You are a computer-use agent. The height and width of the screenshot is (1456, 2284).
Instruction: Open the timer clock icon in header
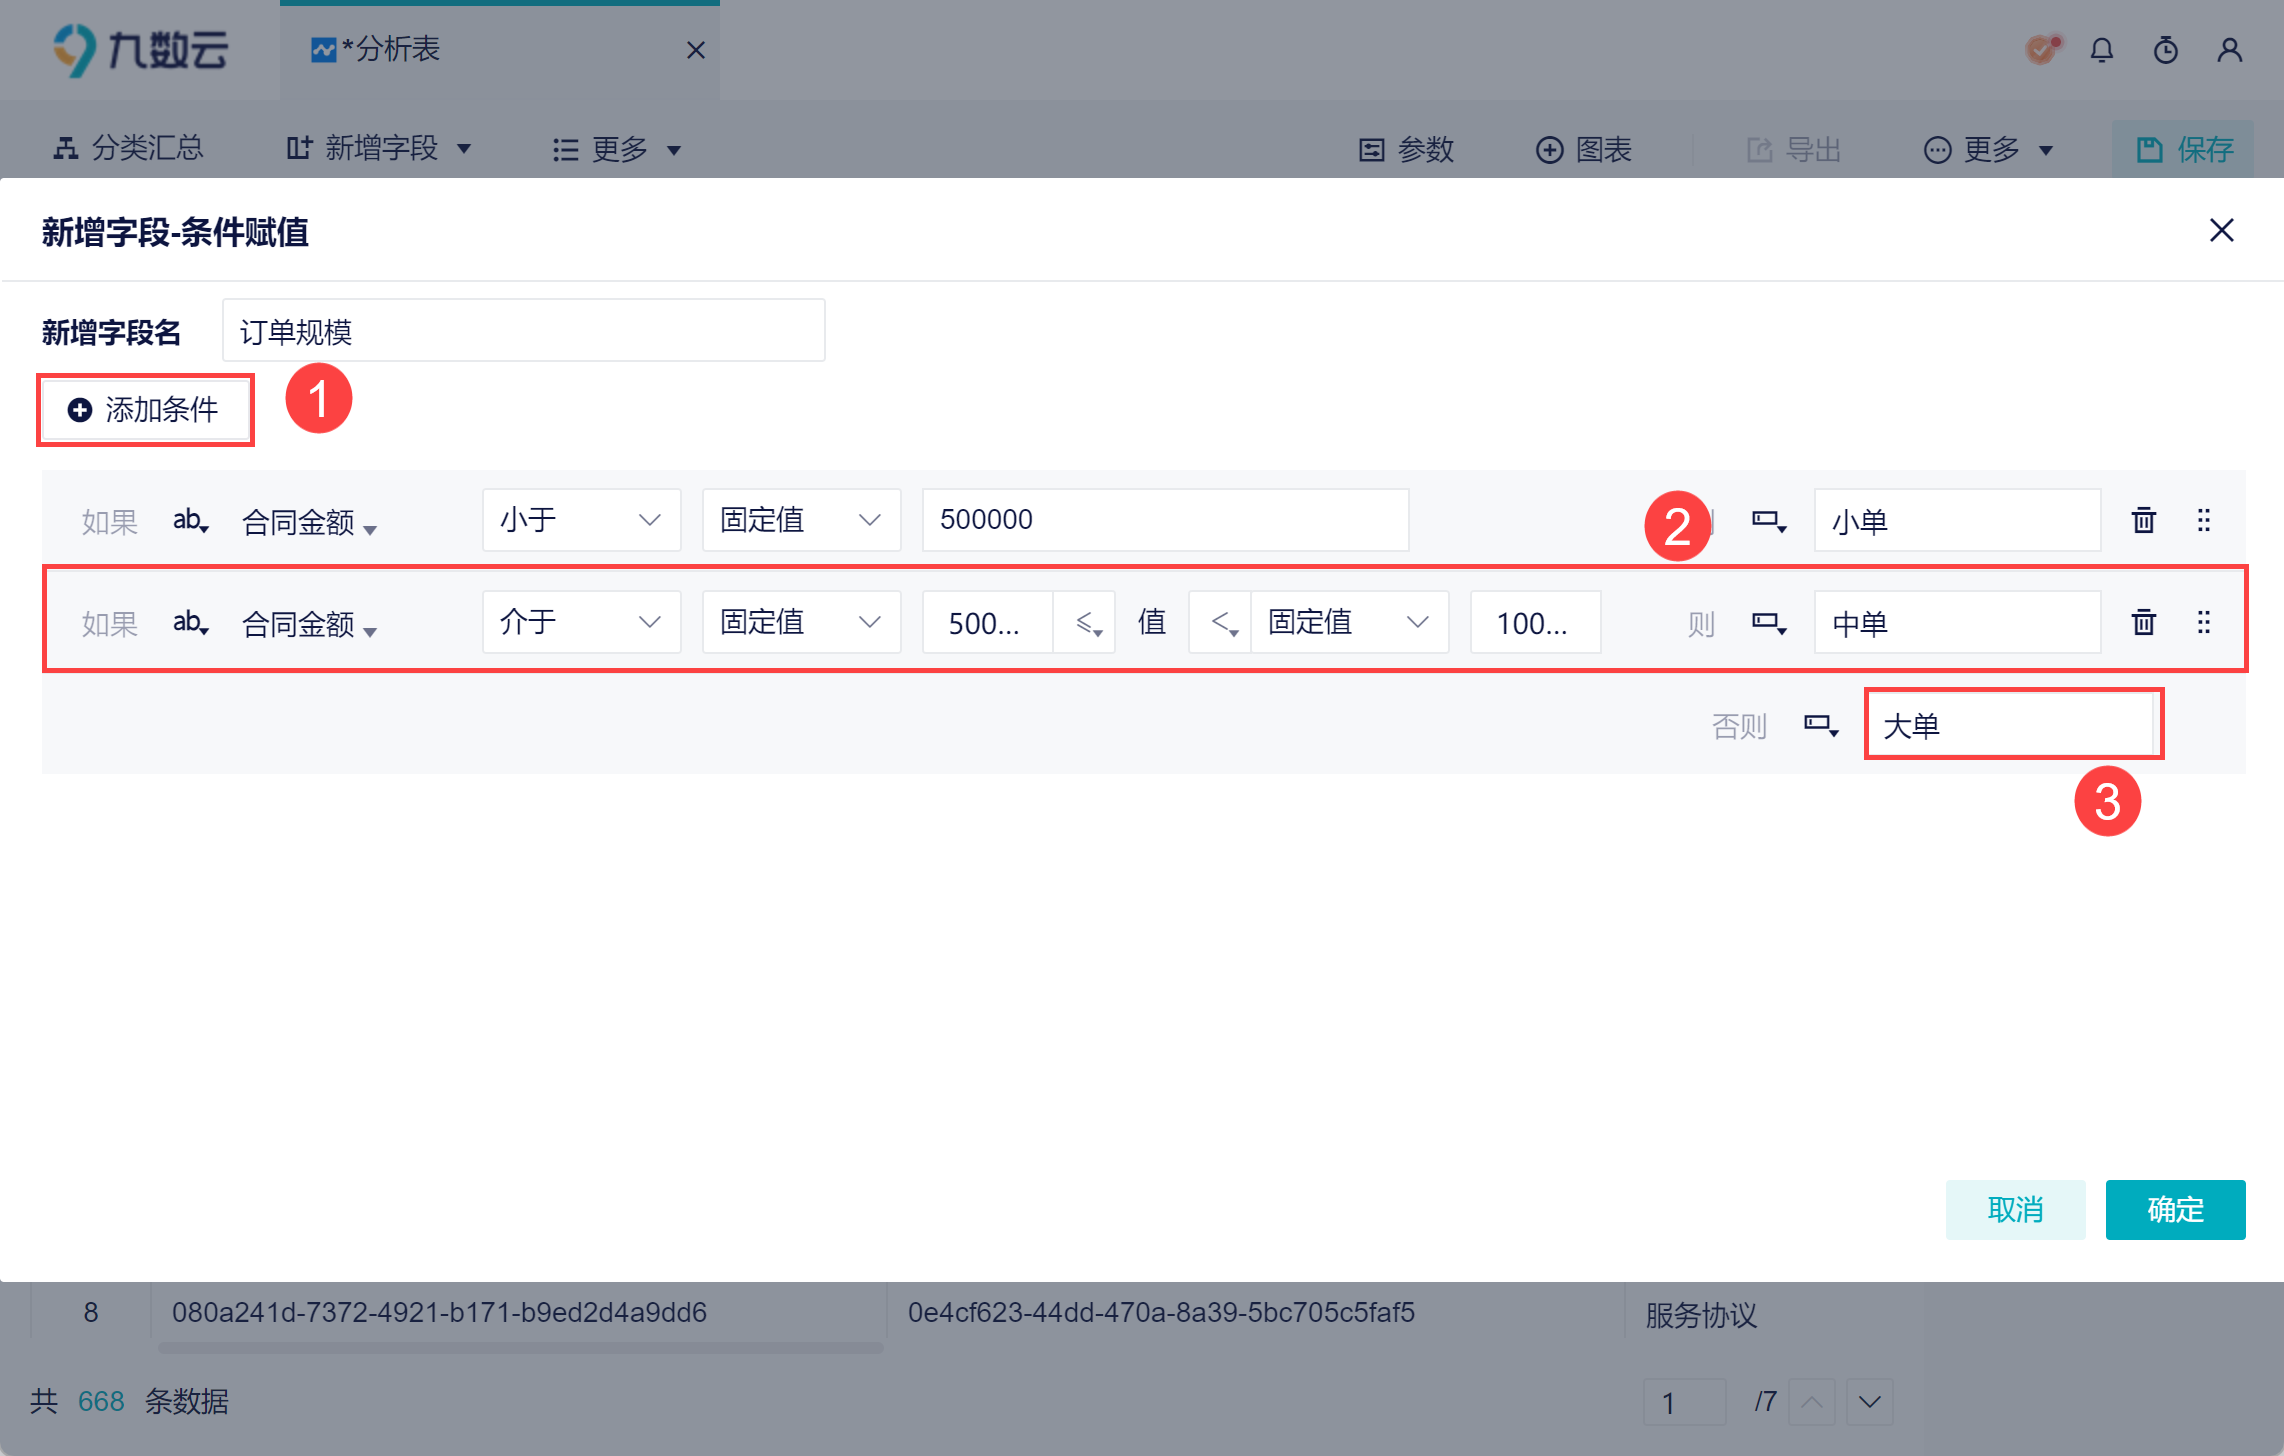click(x=2166, y=50)
